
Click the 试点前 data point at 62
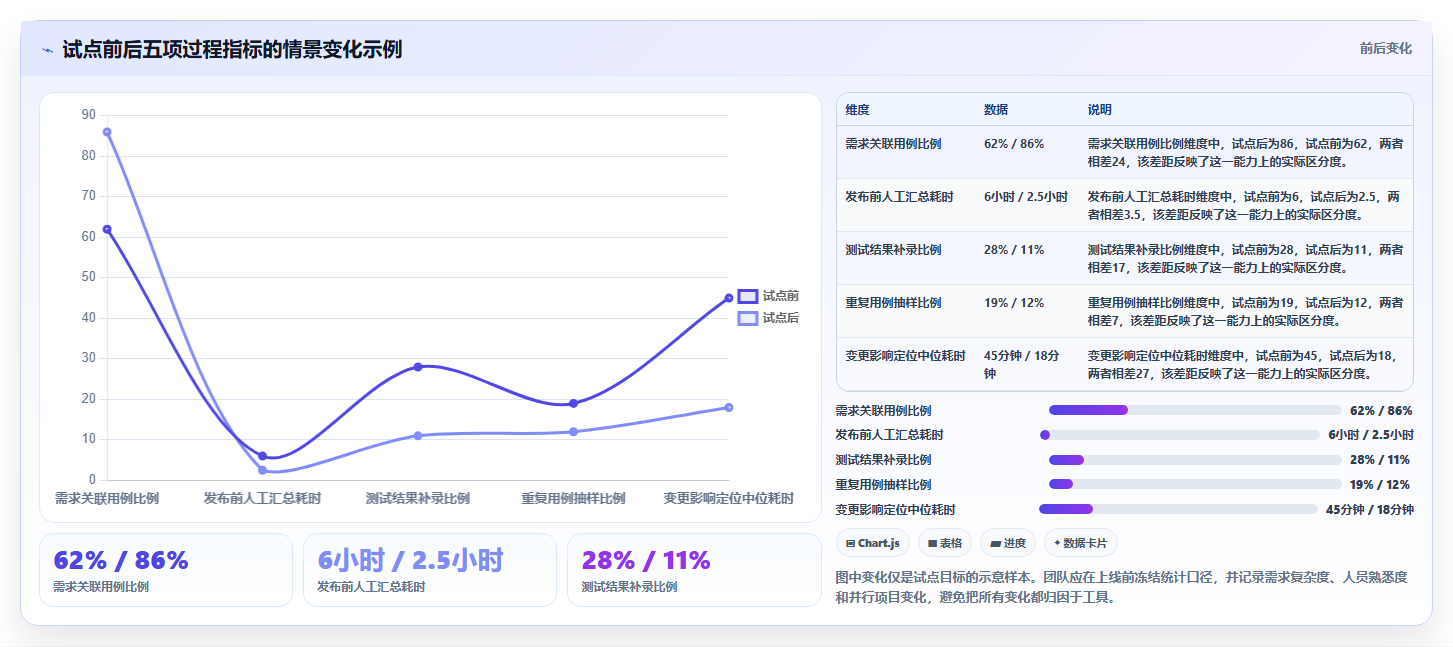[107, 229]
